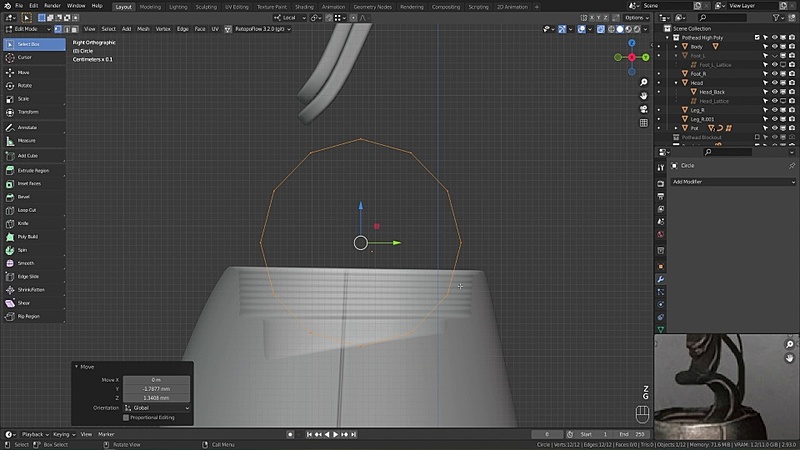Expand the Pot object tree
This screenshot has width=800, height=450.
tap(677, 128)
